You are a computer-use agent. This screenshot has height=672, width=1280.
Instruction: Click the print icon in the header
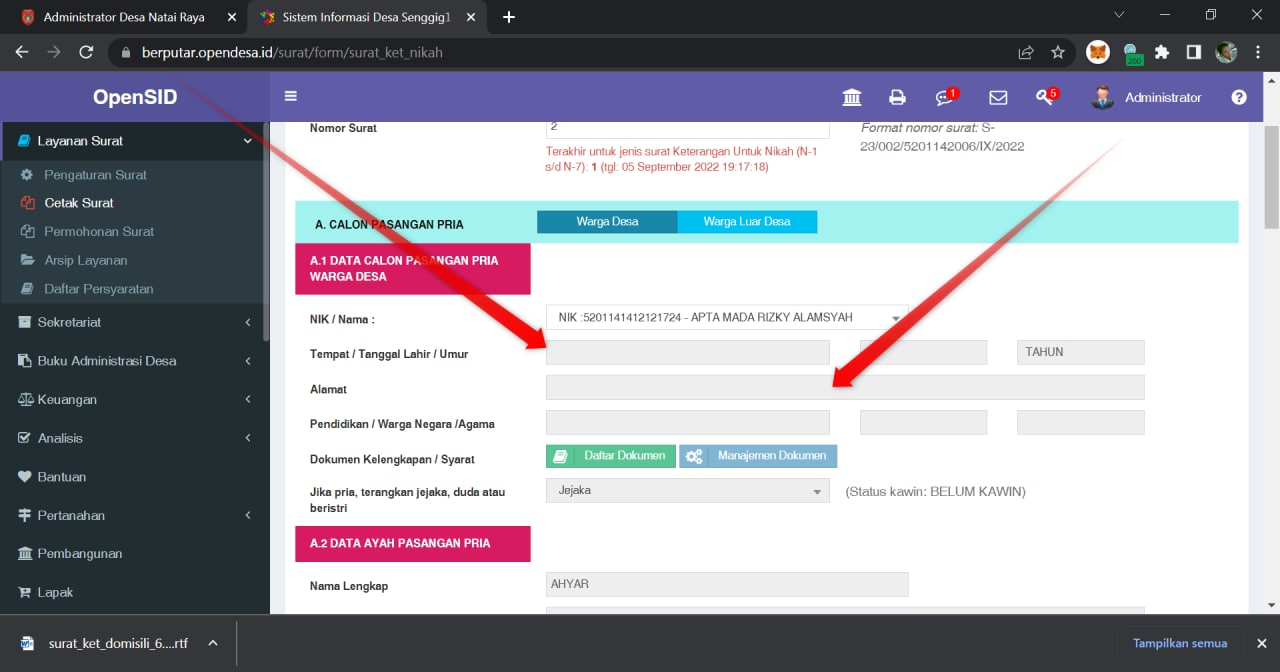click(897, 97)
